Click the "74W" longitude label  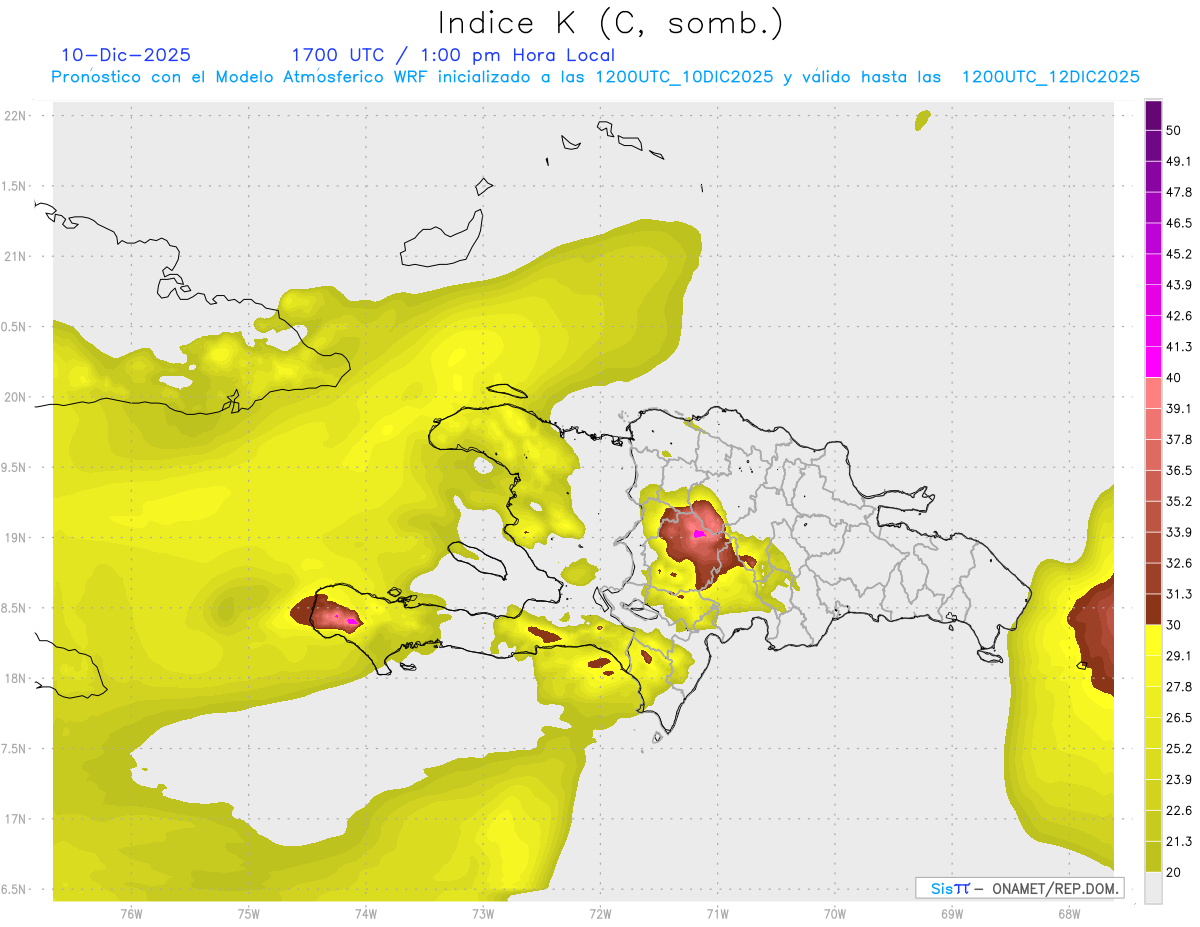point(365,914)
